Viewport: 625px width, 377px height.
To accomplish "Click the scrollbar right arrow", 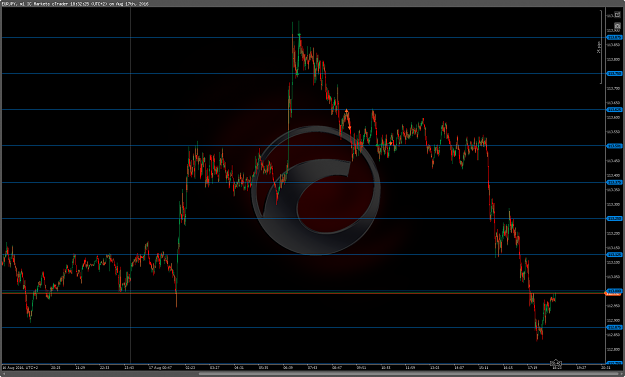I will 621,374.
